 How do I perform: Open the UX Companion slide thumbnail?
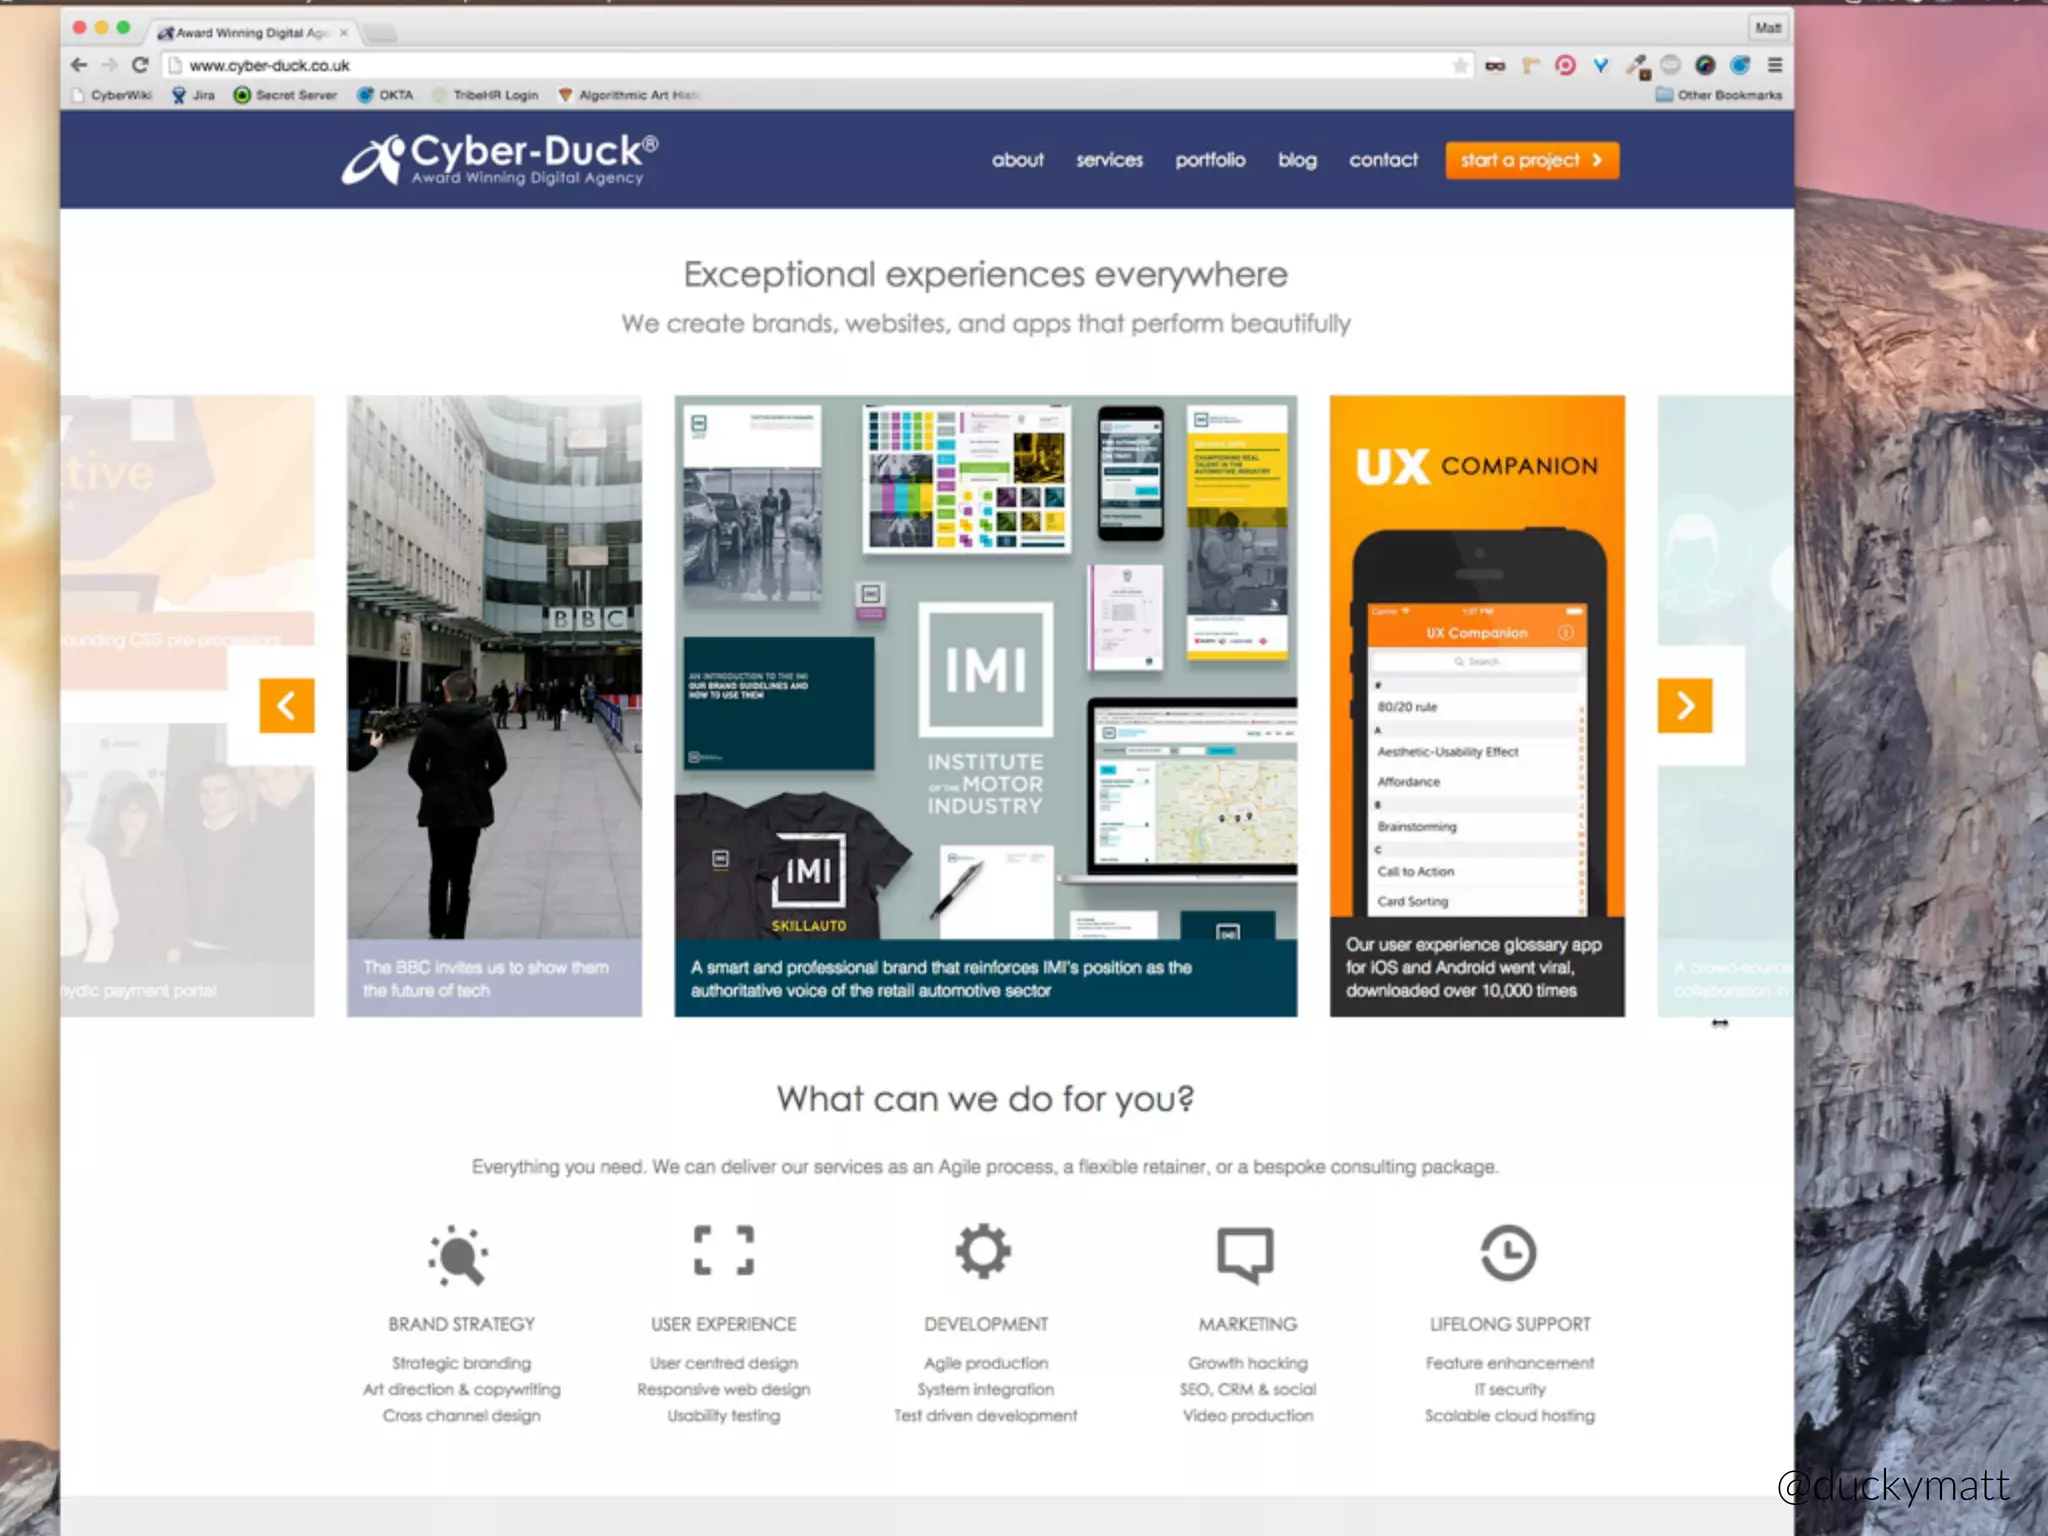point(1476,706)
